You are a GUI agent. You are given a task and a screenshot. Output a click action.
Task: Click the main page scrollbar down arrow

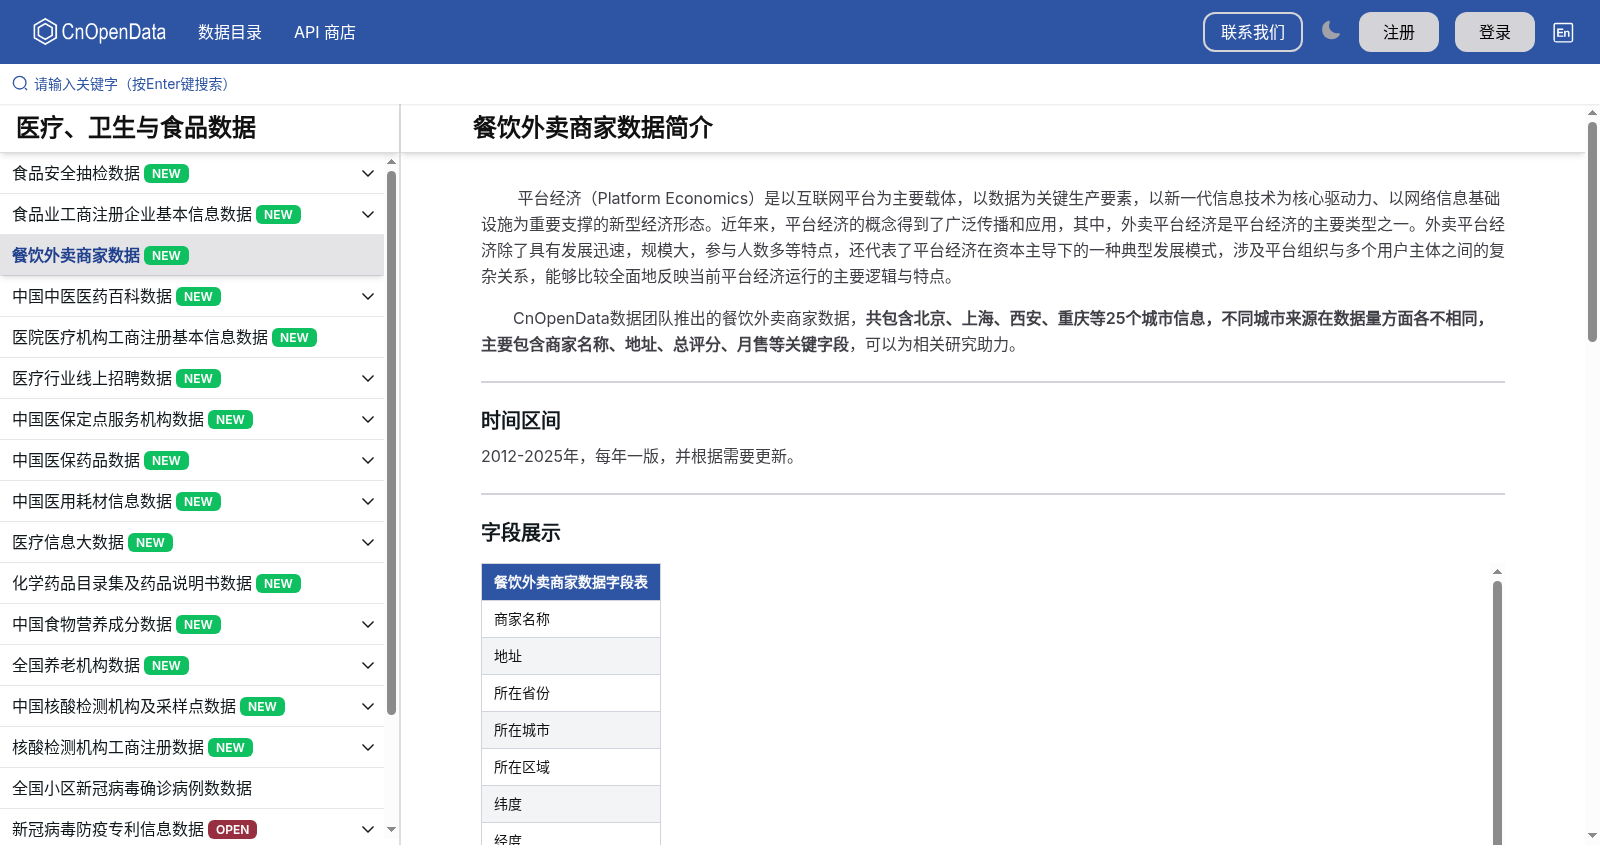point(1592,836)
